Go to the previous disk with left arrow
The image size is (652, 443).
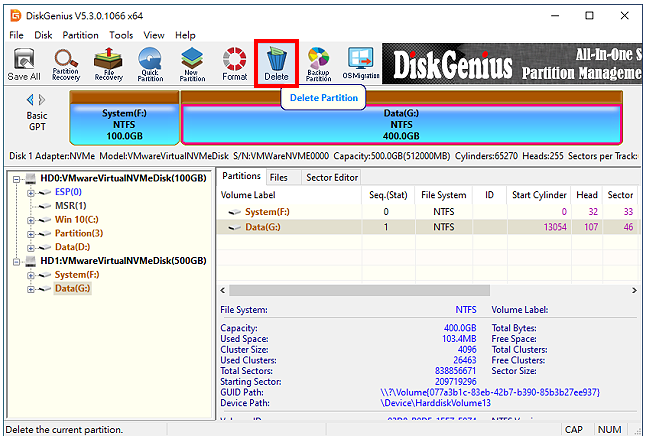click(x=30, y=100)
